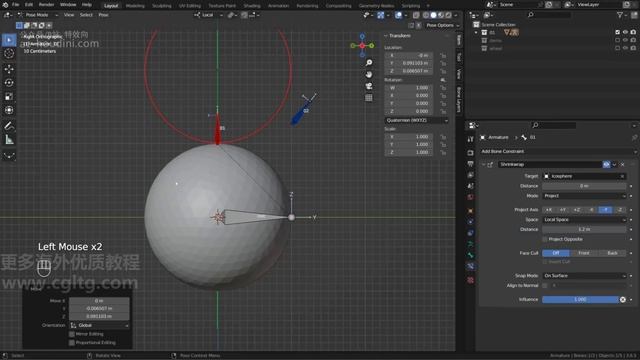Screen dimensions: 640x360
Task: Toggle the camera view icon
Action: (369, 86)
